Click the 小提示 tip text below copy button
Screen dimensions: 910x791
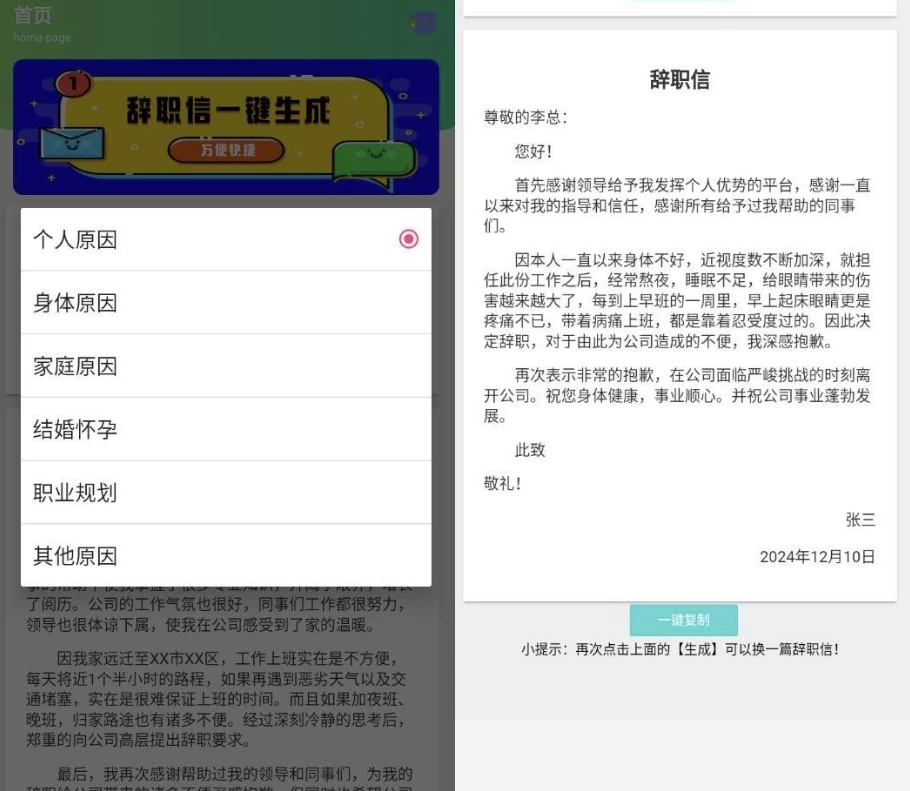click(679, 649)
